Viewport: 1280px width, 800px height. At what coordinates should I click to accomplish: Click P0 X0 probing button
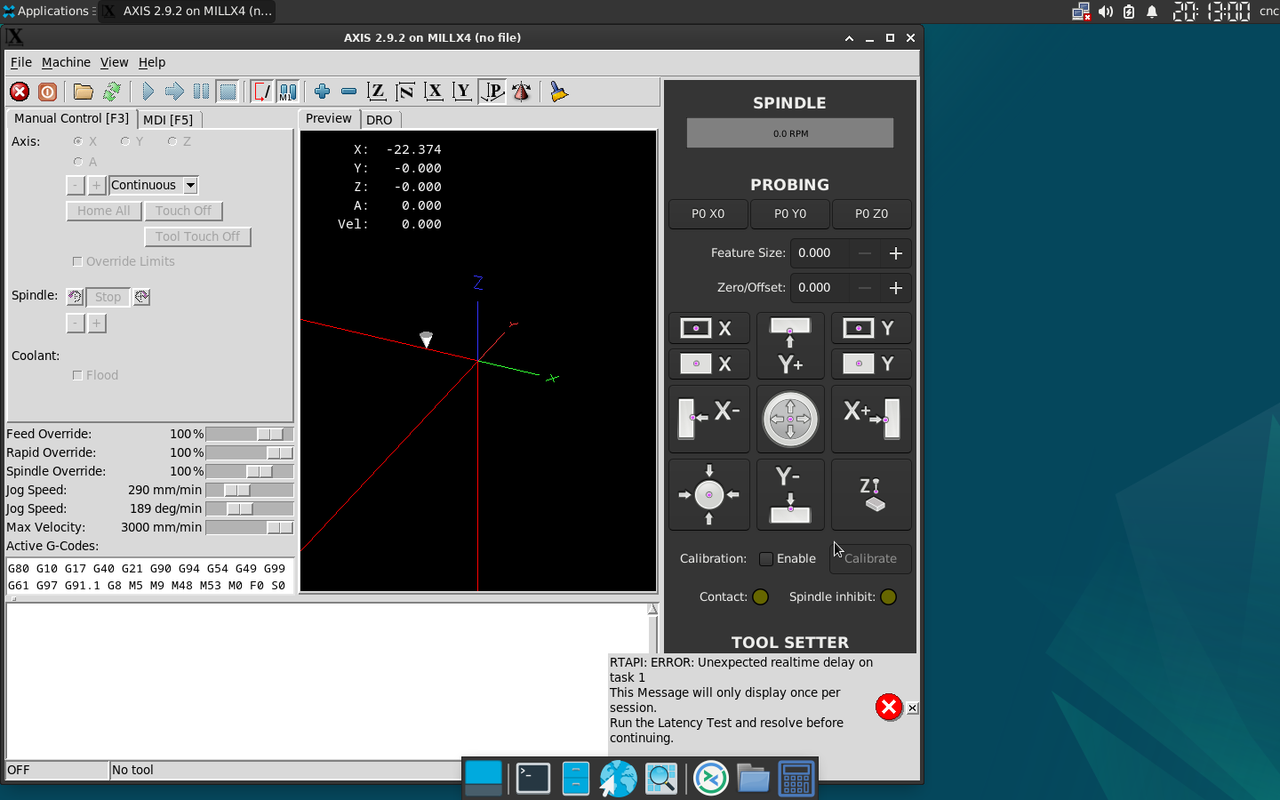tap(708, 214)
